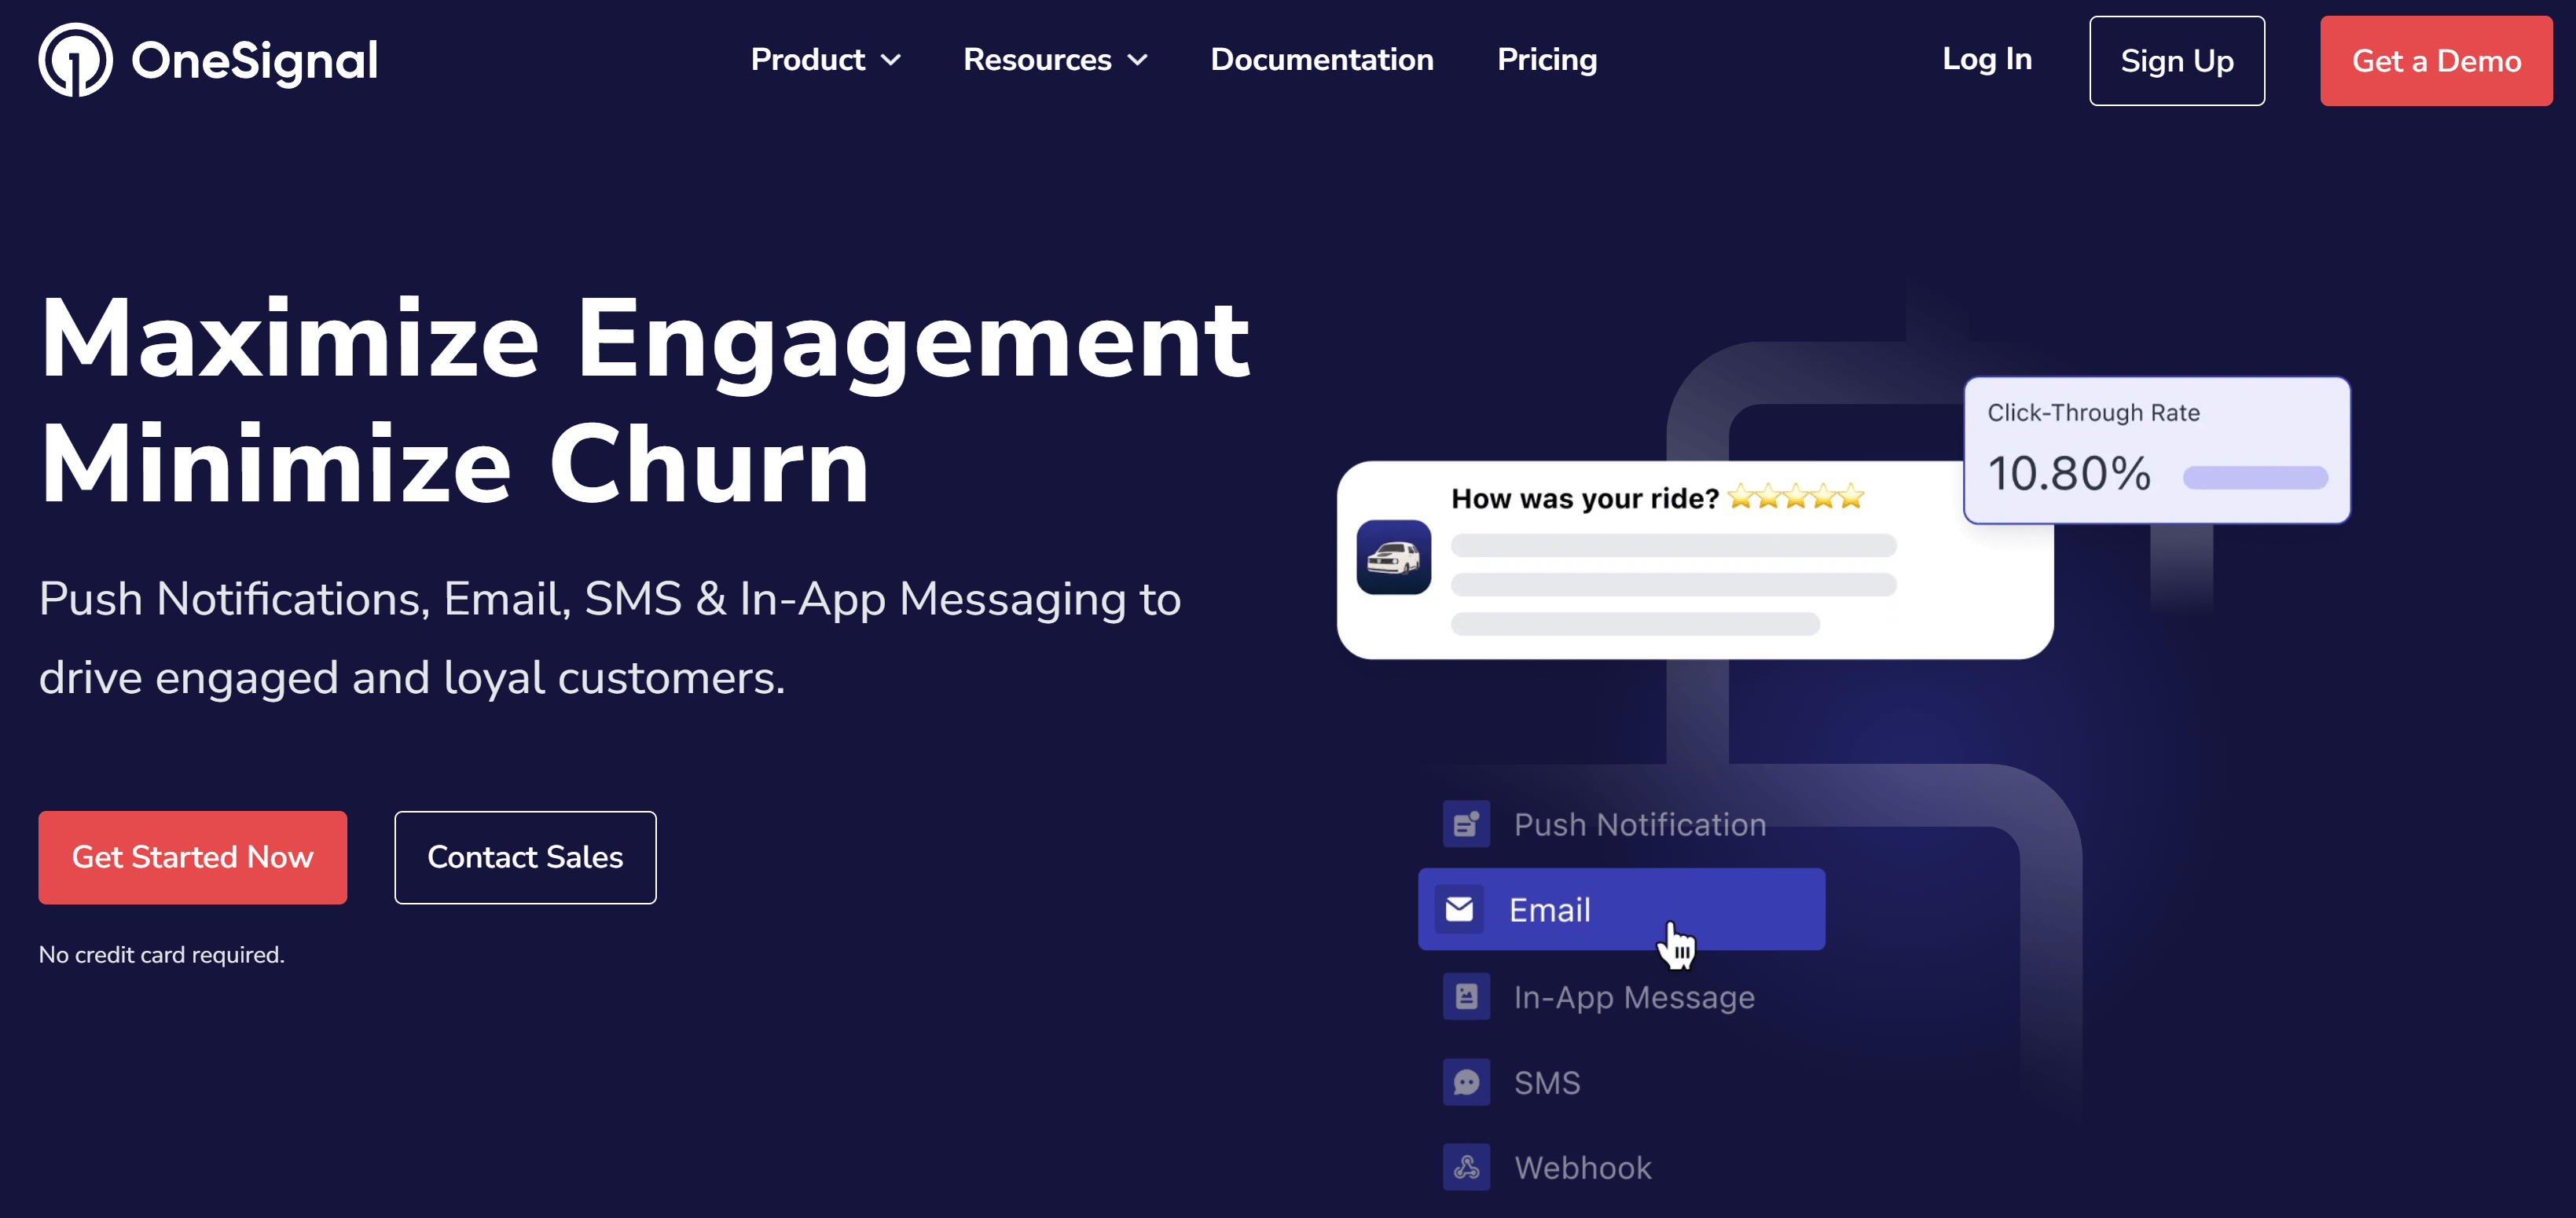Click 'How was your ride?' notification title
Viewport: 2576px width, 1218px height.
pyautogui.click(x=1585, y=498)
